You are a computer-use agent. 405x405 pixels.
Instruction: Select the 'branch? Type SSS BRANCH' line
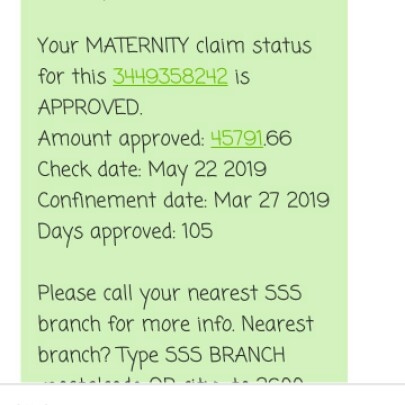[x=161, y=356]
